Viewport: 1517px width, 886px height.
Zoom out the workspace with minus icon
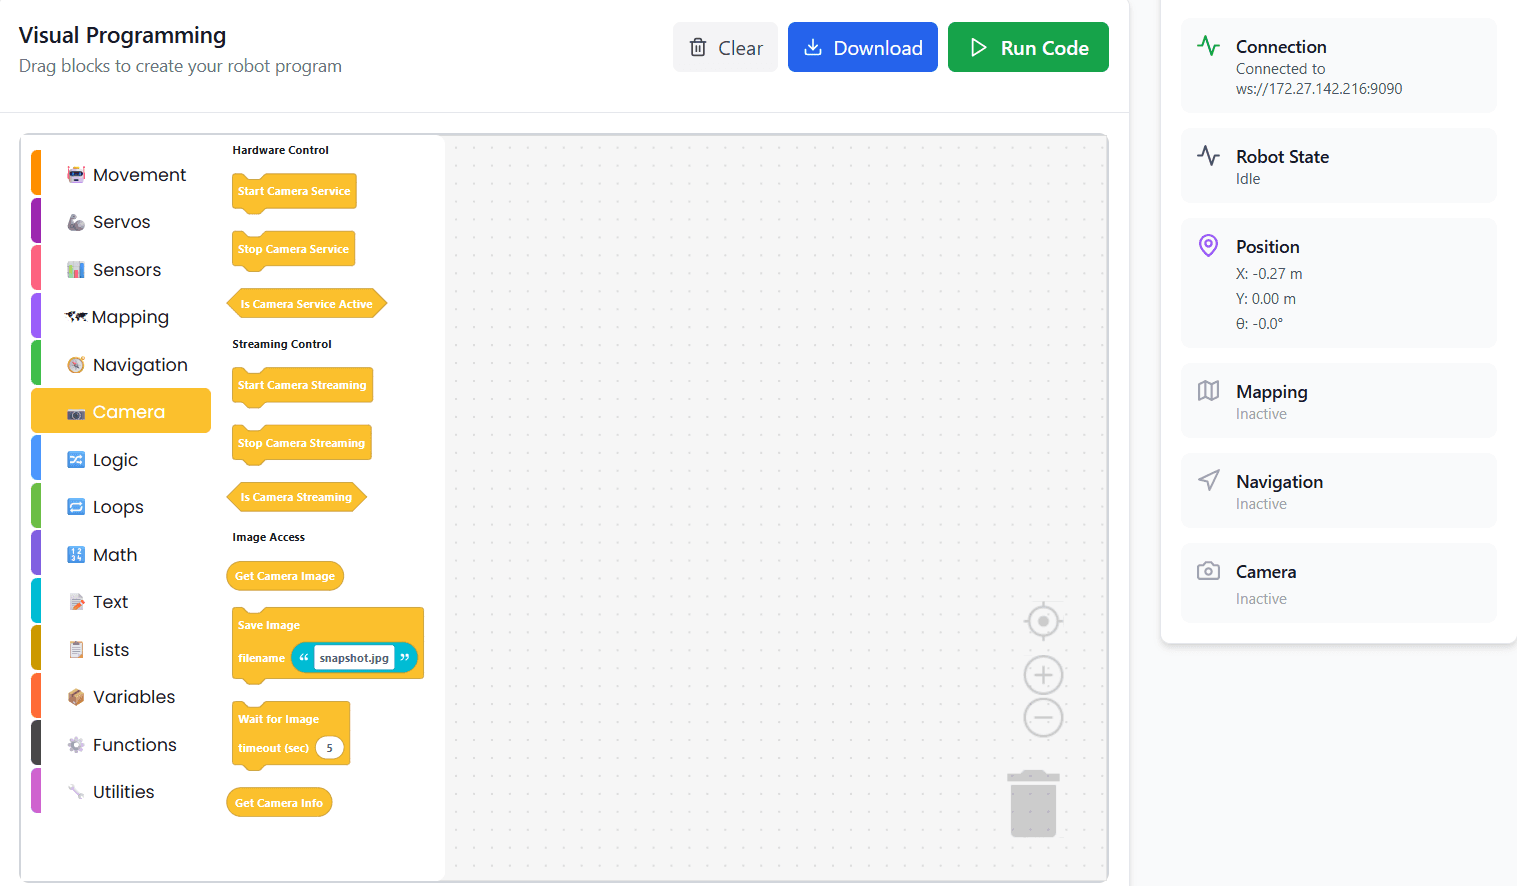[x=1043, y=717]
